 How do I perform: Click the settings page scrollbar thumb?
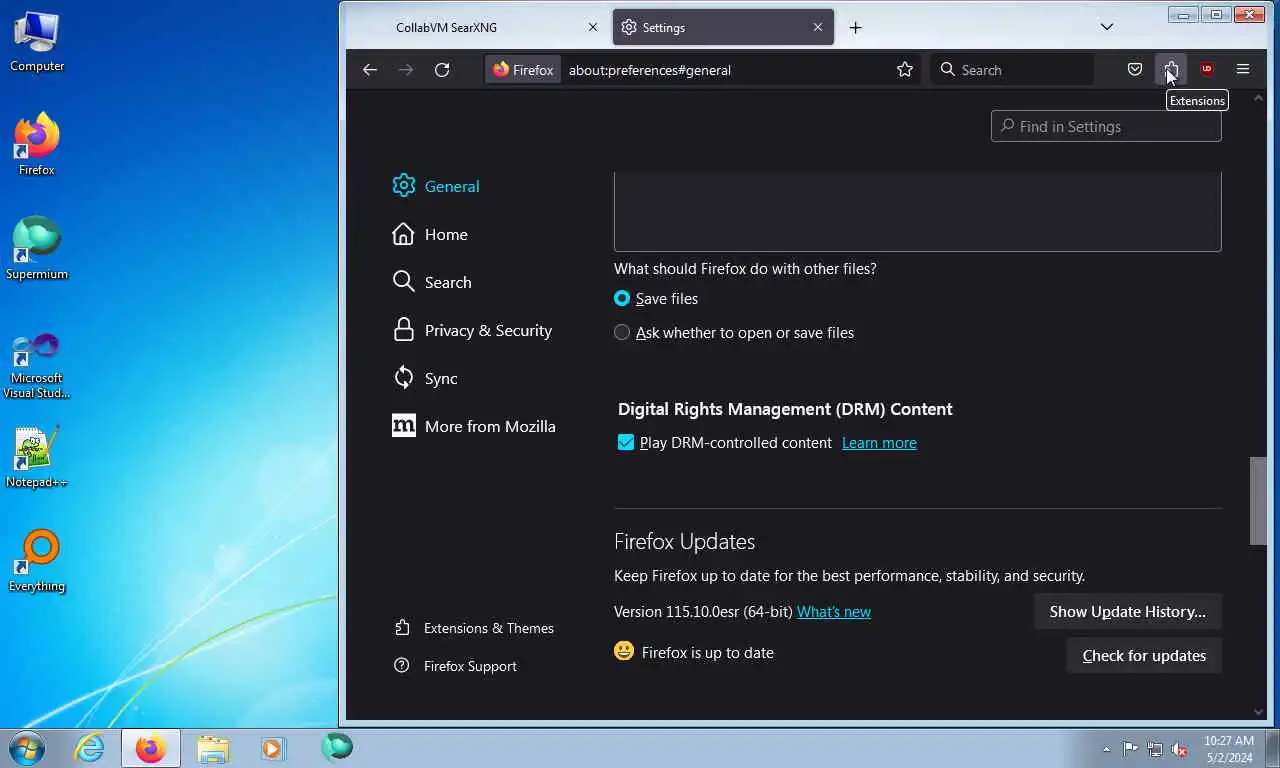click(1258, 501)
